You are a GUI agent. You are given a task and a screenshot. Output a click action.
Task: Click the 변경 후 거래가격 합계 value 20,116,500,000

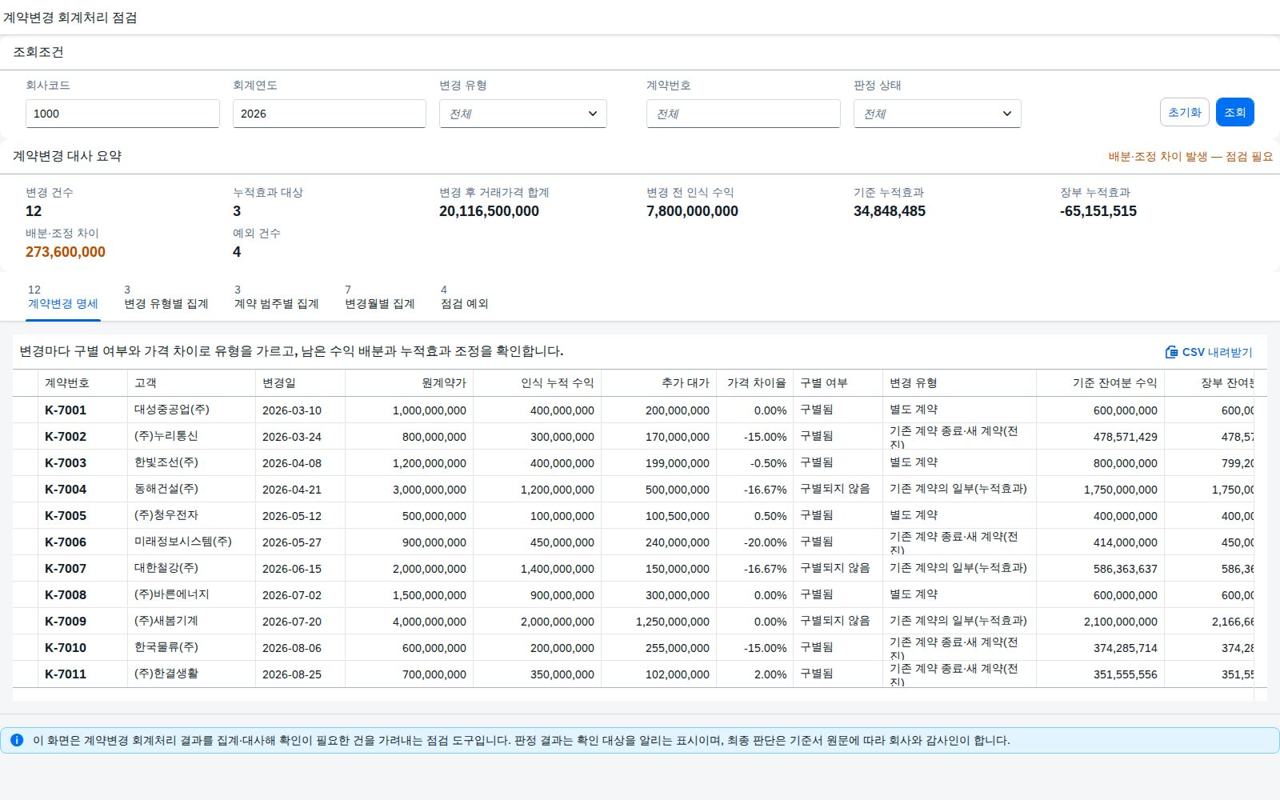[489, 211]
